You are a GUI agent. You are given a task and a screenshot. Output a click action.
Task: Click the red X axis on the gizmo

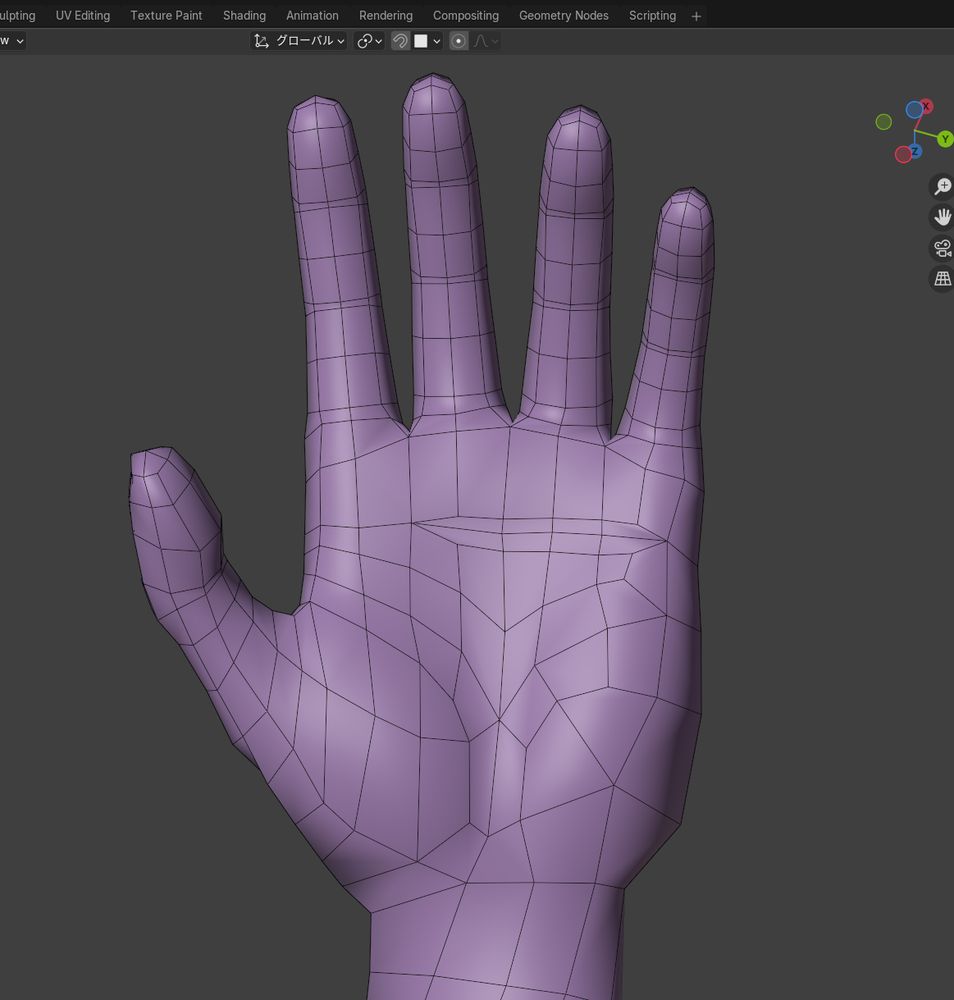point(926,106)
